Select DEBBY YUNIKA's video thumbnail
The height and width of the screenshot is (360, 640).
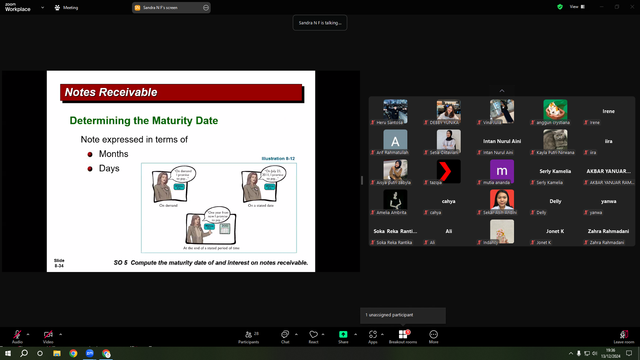[x=448, y=111]
